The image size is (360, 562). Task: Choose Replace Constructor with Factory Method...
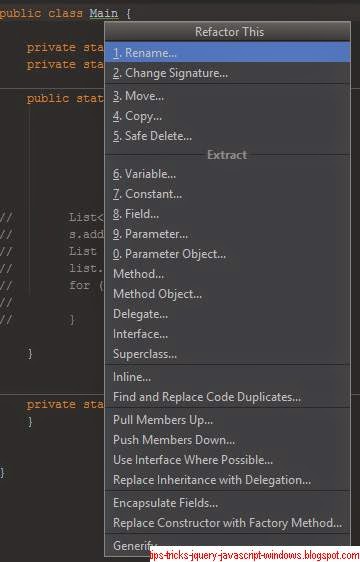coord(227,523)
